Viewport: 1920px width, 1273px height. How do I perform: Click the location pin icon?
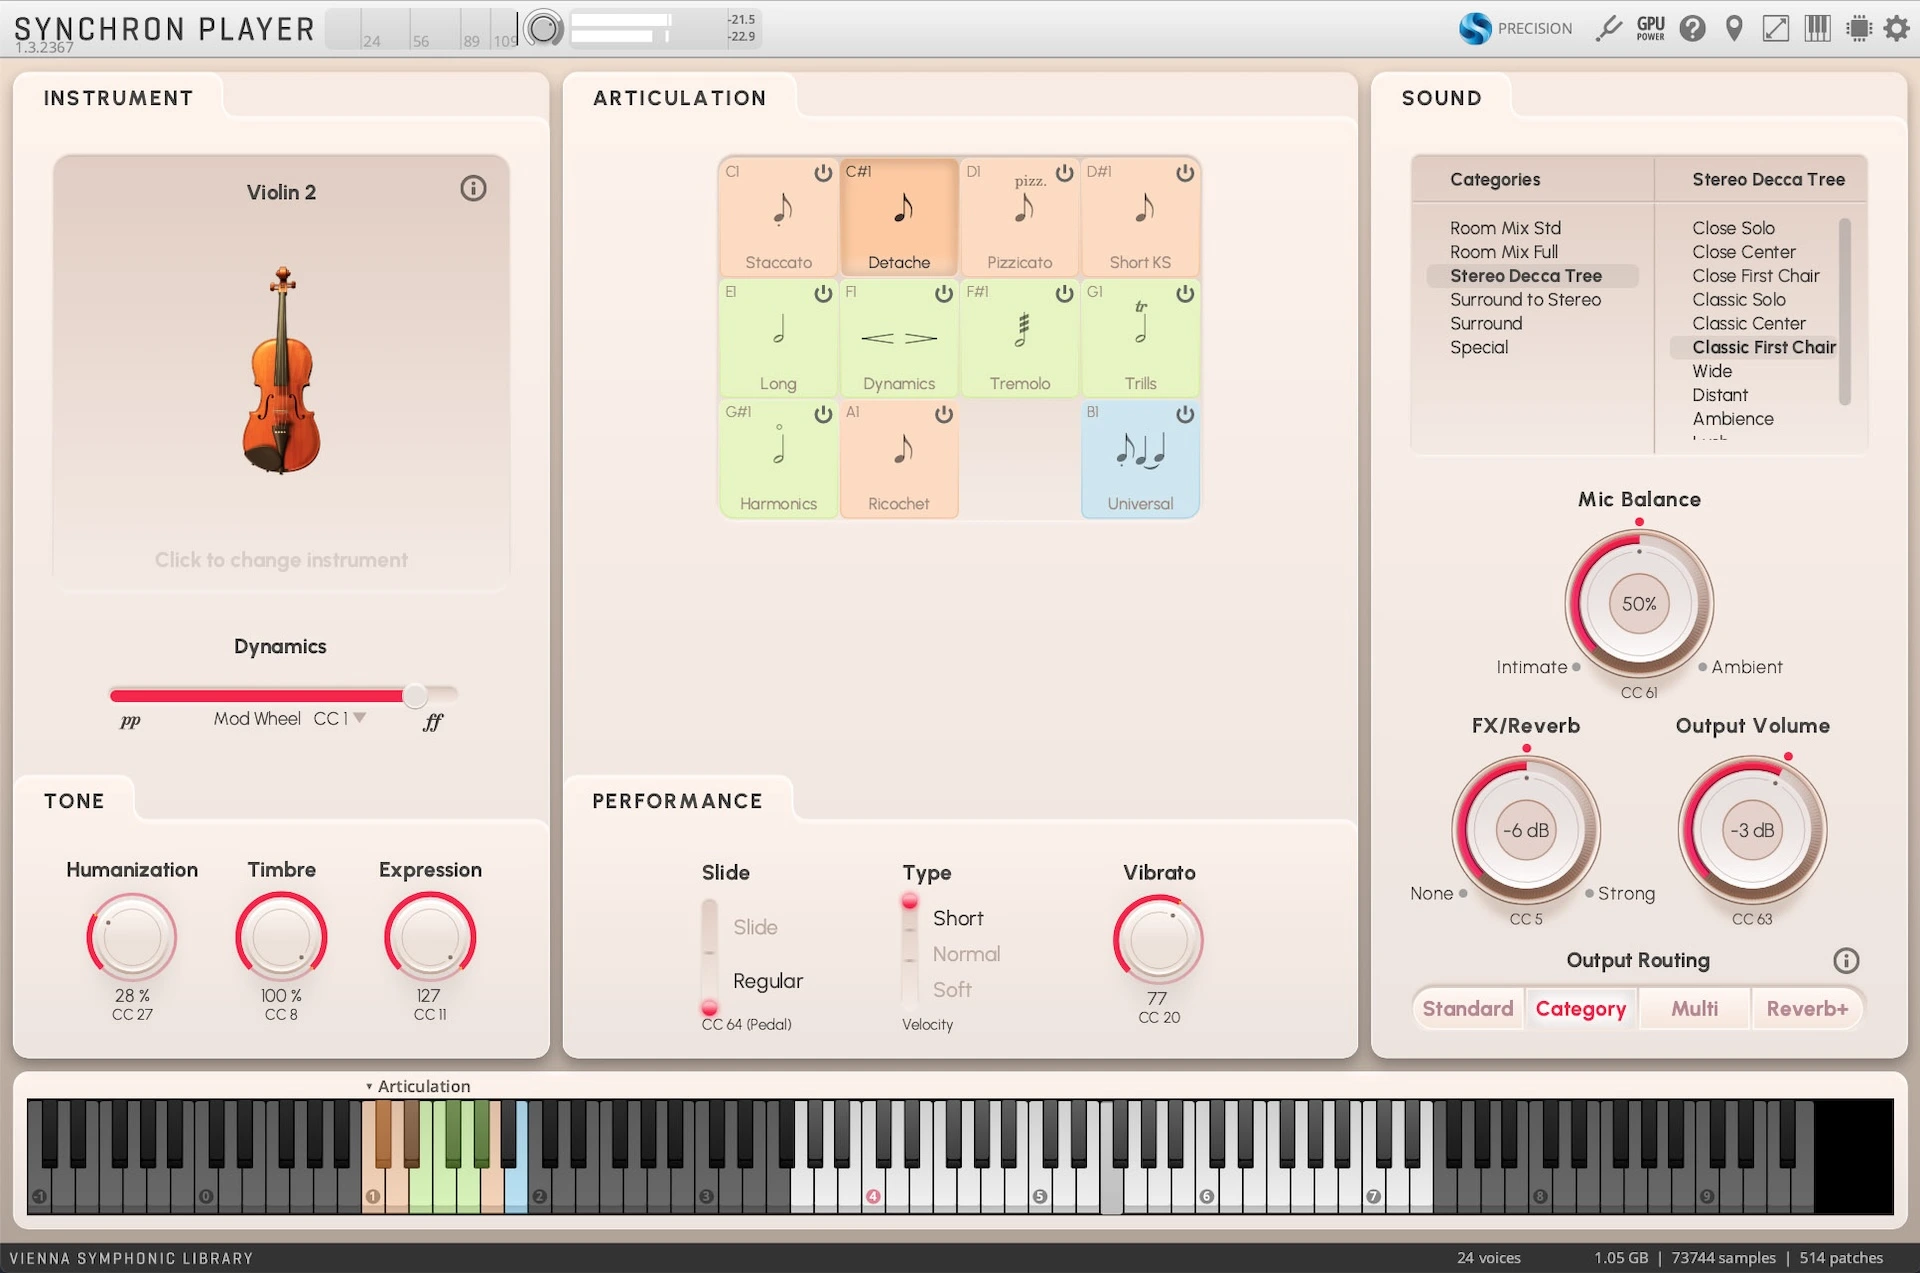(x=1734, y=28)
